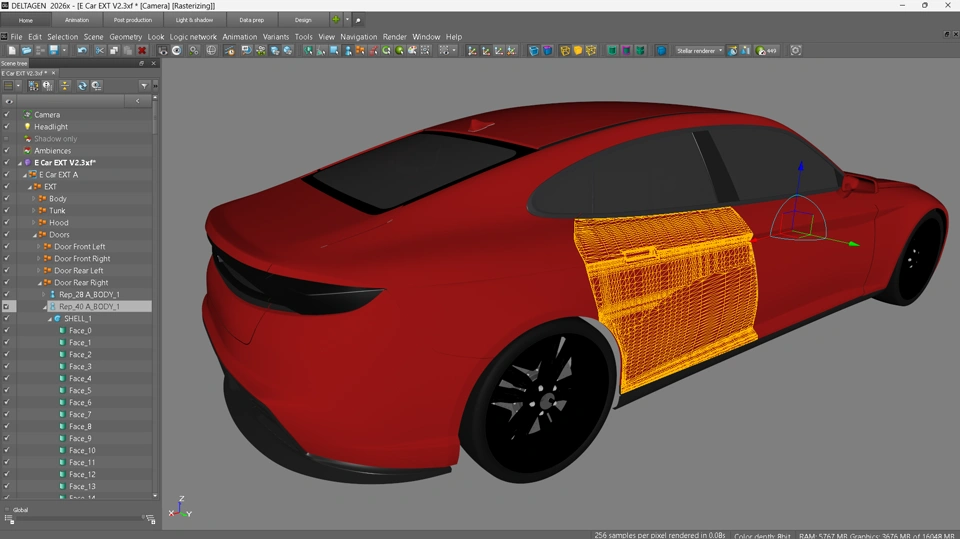Switch to the Post production tab
Image resolution: width=960 pixels, height=539 pixels.
132,20
